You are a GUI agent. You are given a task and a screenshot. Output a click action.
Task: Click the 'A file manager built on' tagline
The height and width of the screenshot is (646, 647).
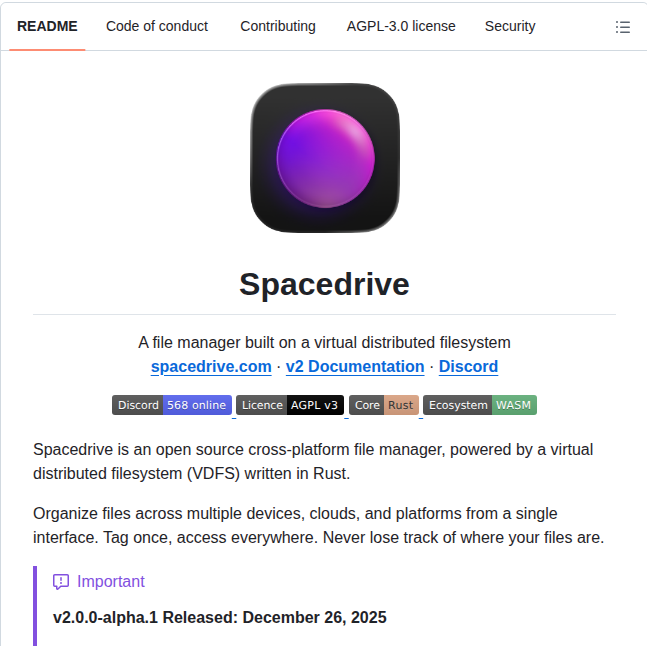click(x=324, y=343)
